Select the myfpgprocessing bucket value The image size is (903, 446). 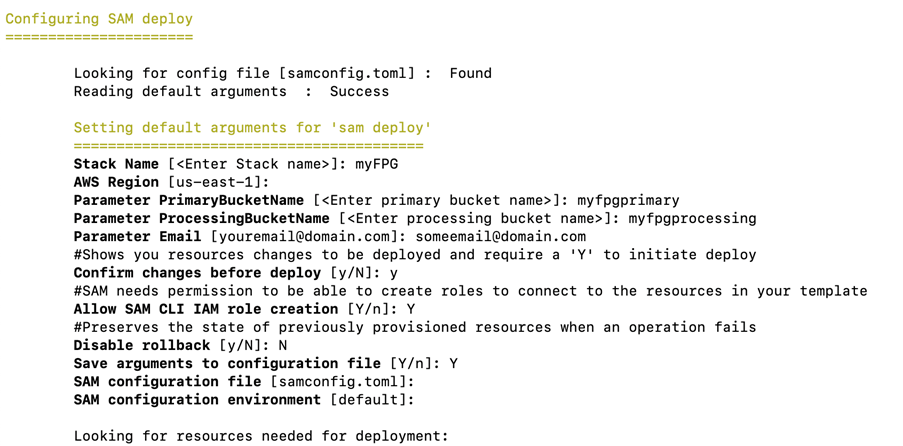click(692, 218)
